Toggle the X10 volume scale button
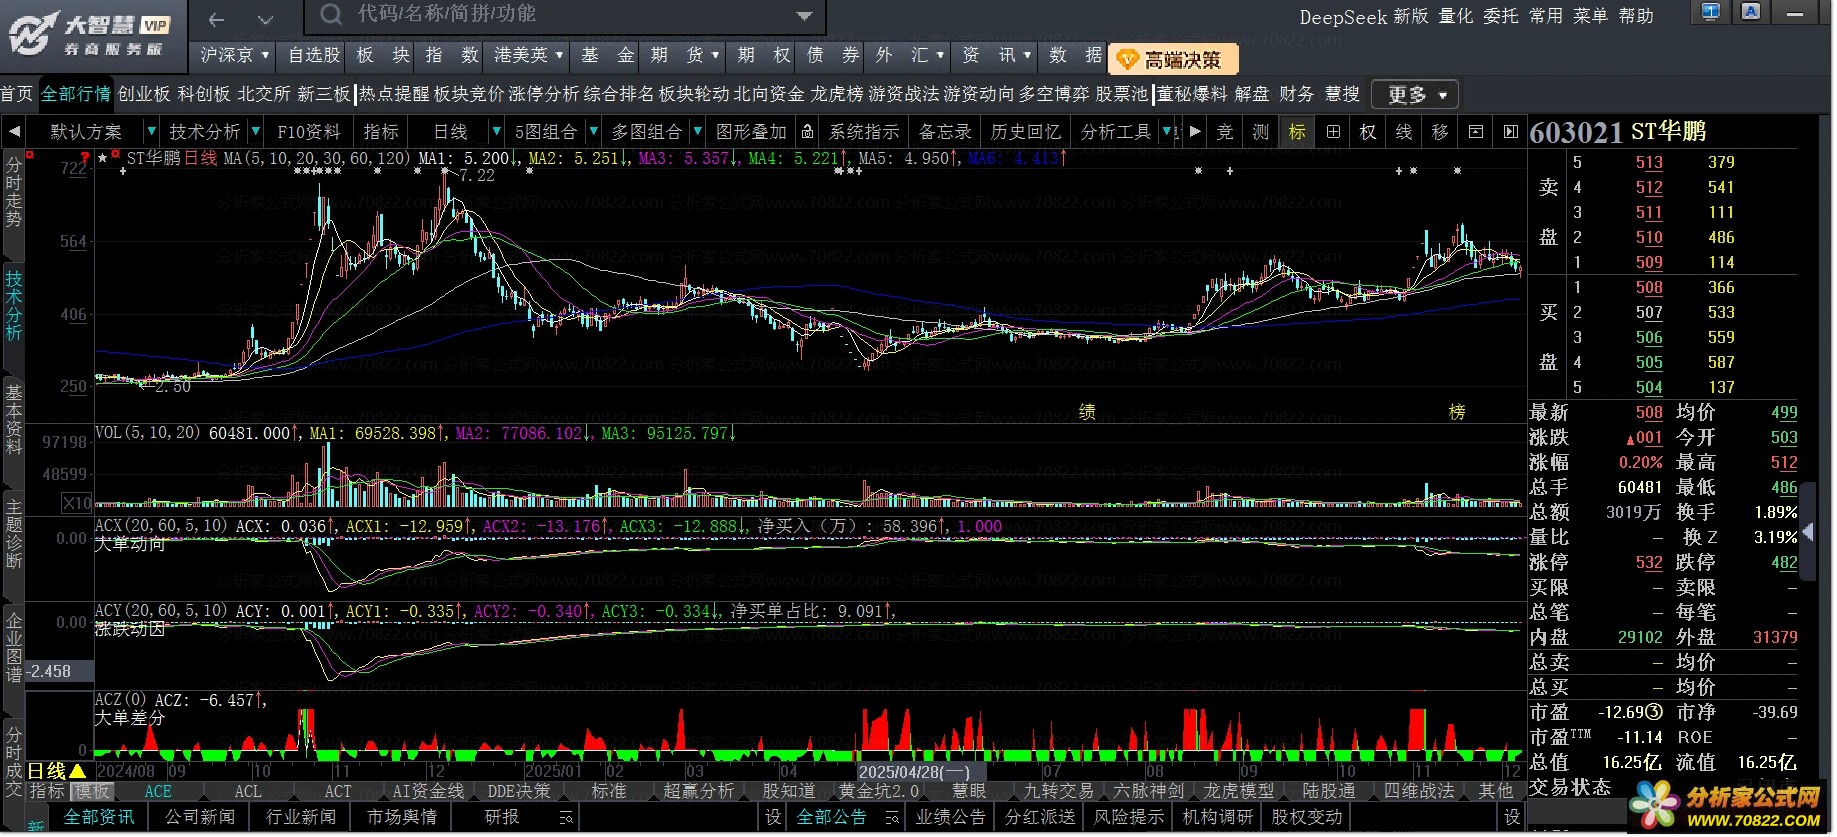This screenshot has height=837, width=1837. 76,503
